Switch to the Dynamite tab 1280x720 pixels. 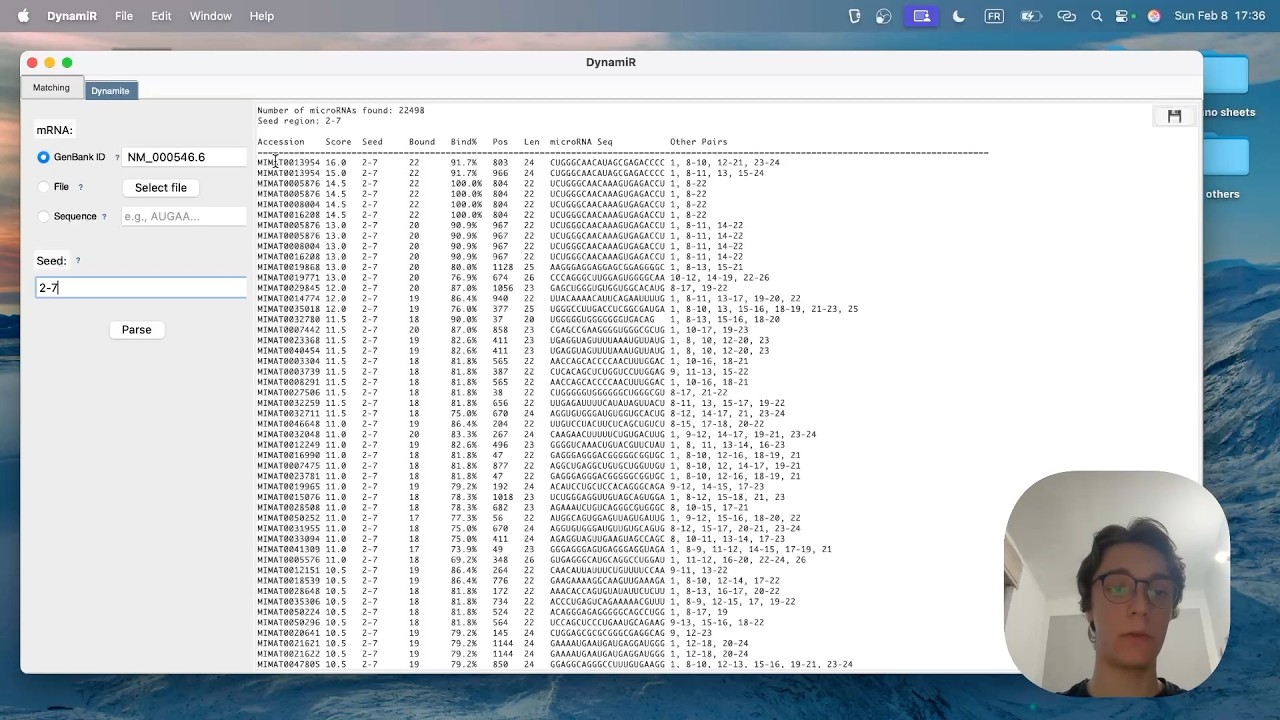[110, 90]
